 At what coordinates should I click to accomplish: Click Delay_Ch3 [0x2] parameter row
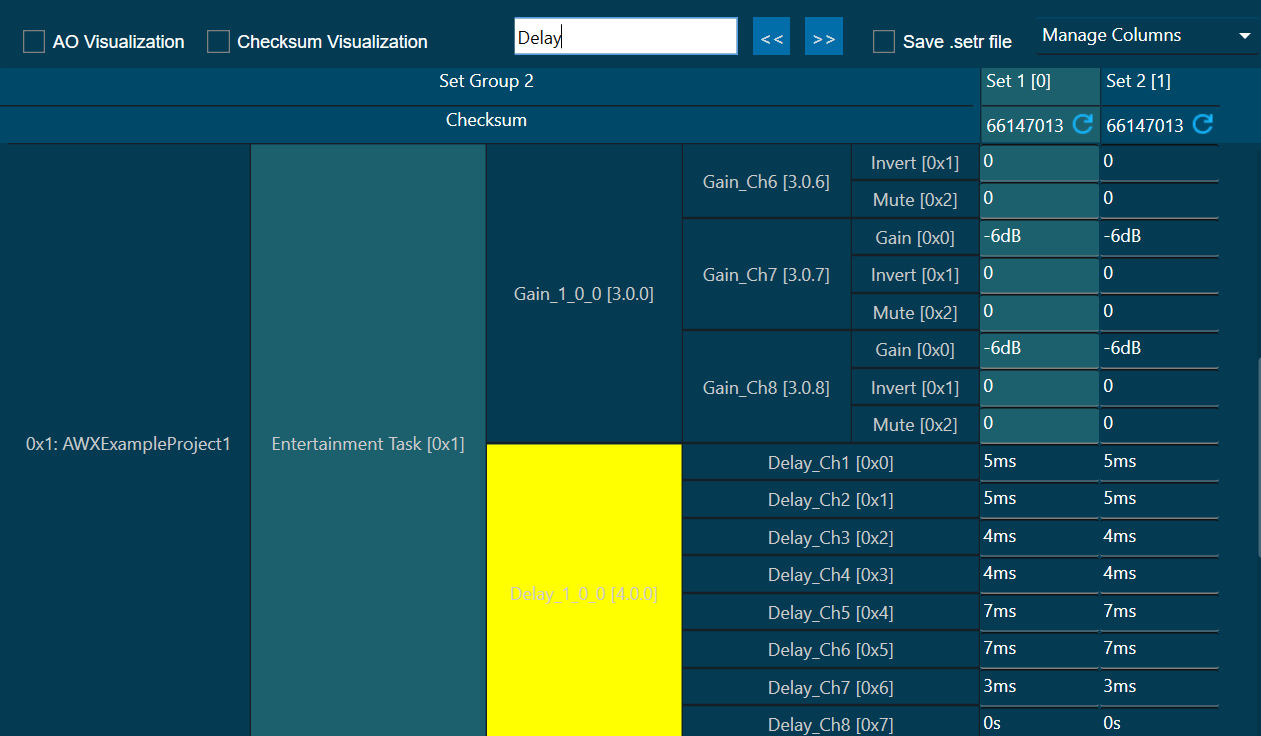[831, 538]
